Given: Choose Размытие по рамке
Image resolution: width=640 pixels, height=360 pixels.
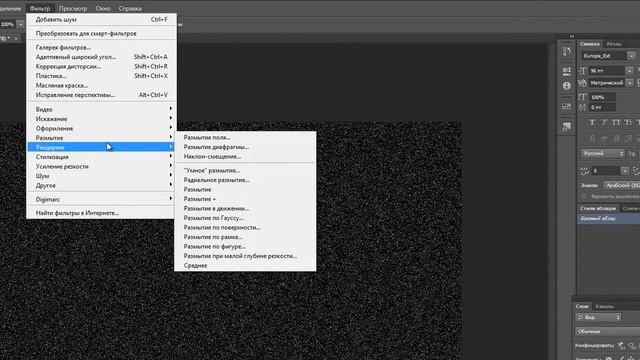Looking at the screenshot, I should pos(245,237).
